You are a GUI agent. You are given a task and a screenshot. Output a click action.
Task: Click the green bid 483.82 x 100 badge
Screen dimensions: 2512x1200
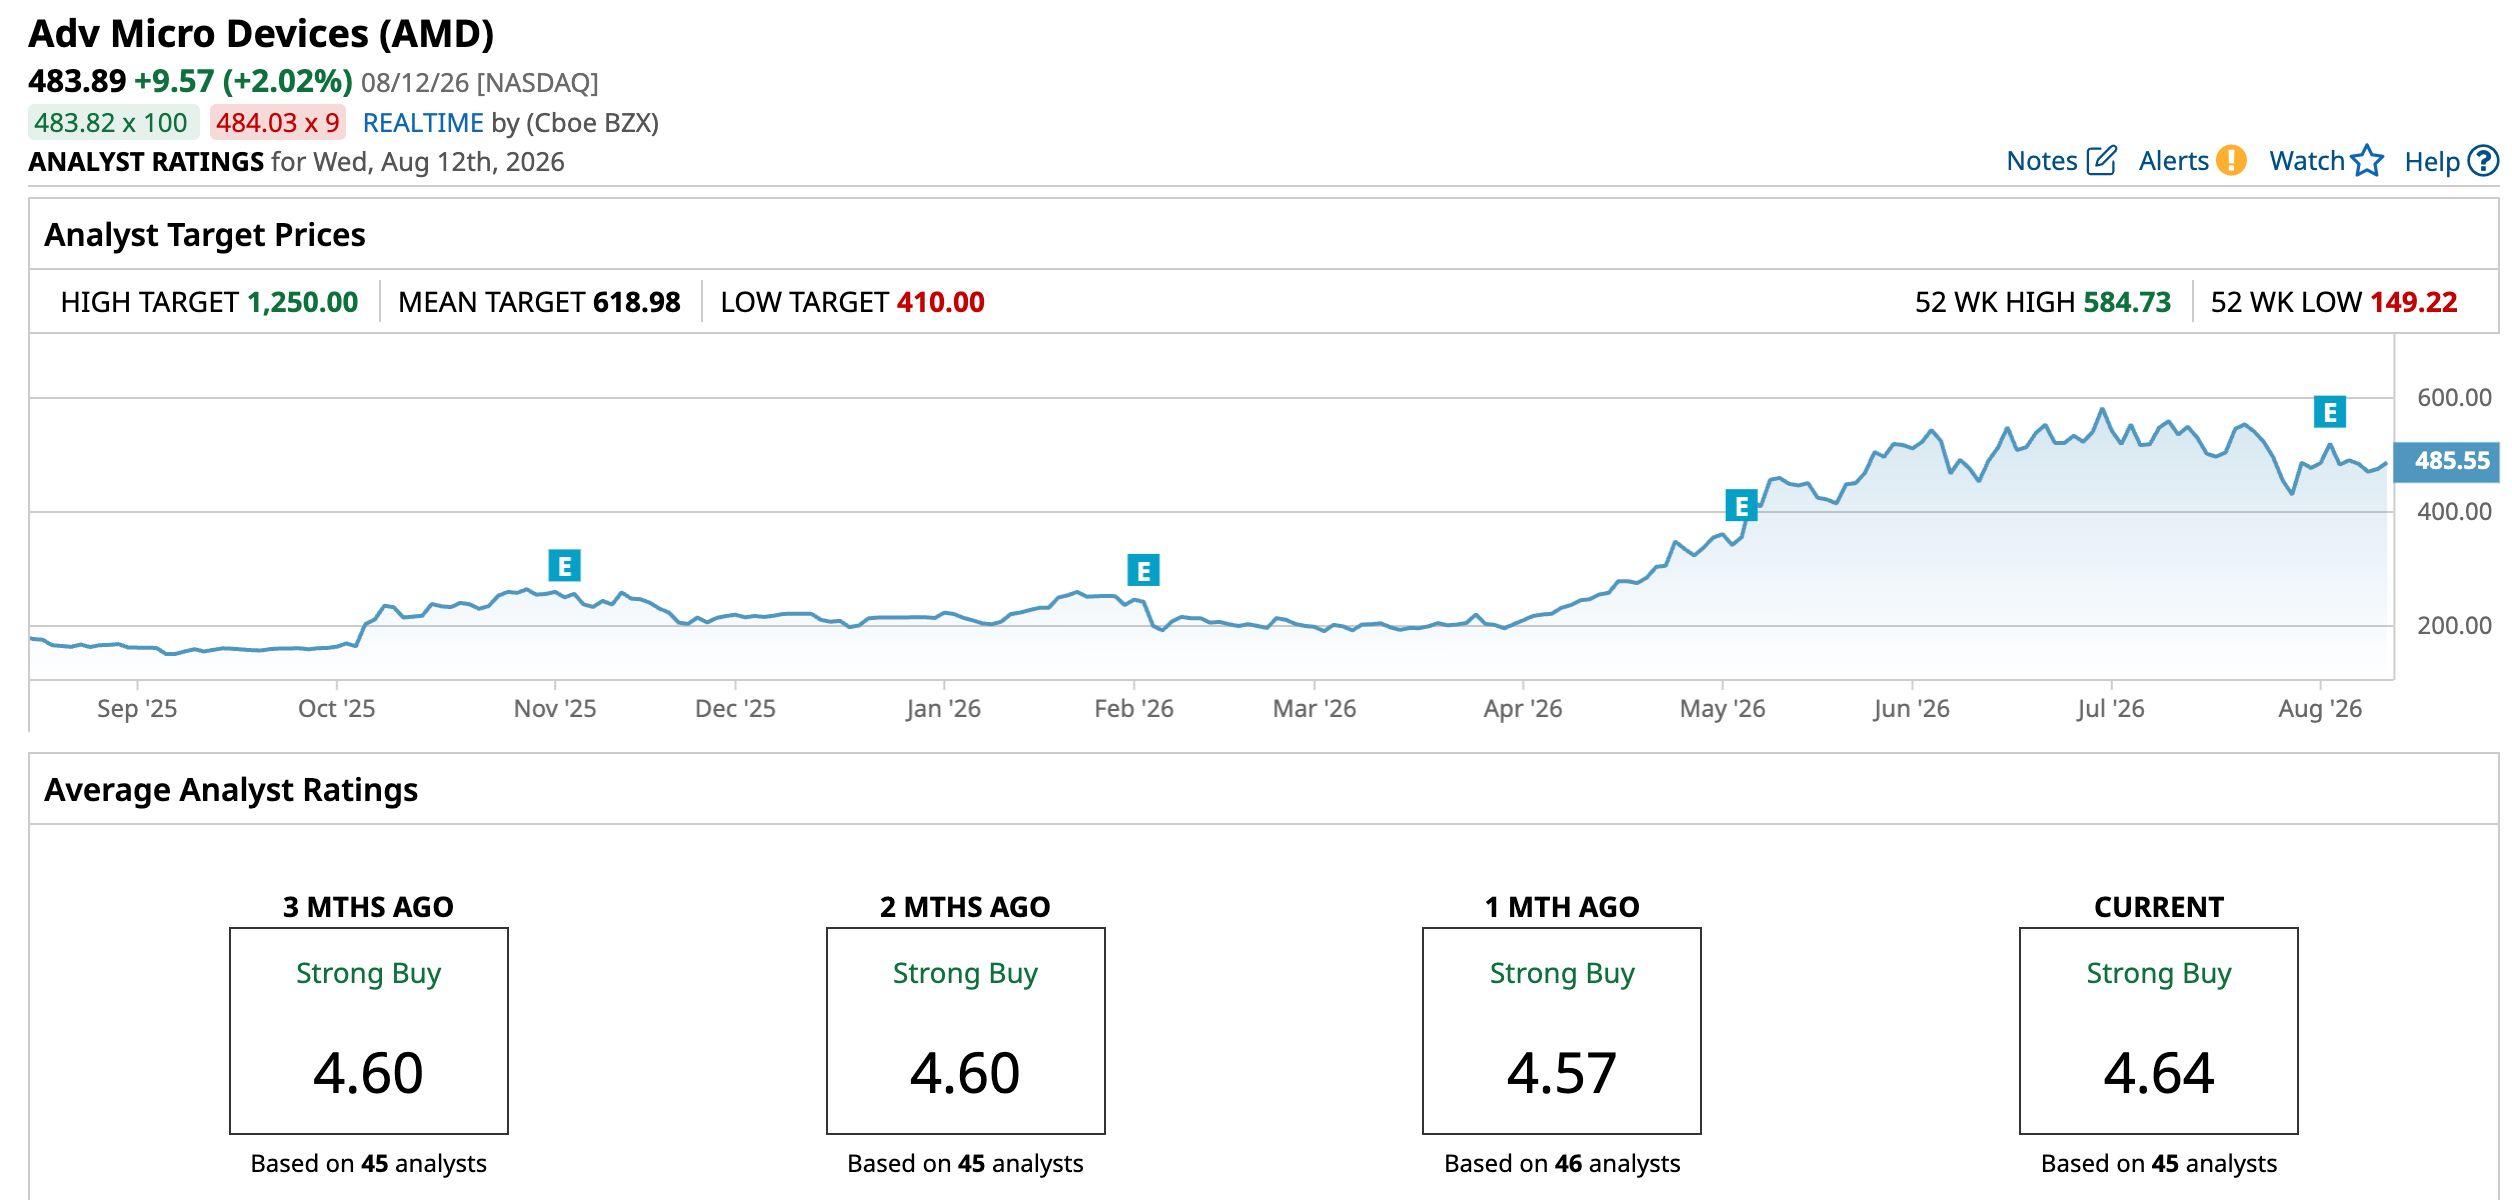(x=113, y=123)
